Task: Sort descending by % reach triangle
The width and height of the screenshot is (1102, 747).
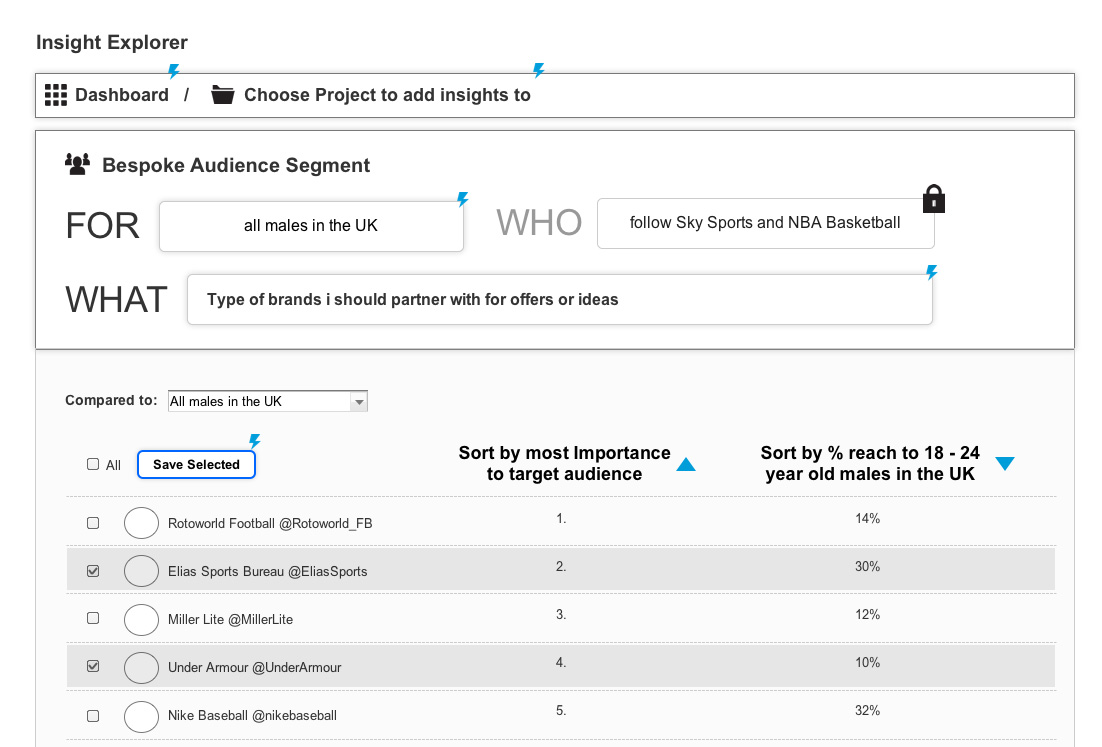Action: click(x=1005, y=463)
